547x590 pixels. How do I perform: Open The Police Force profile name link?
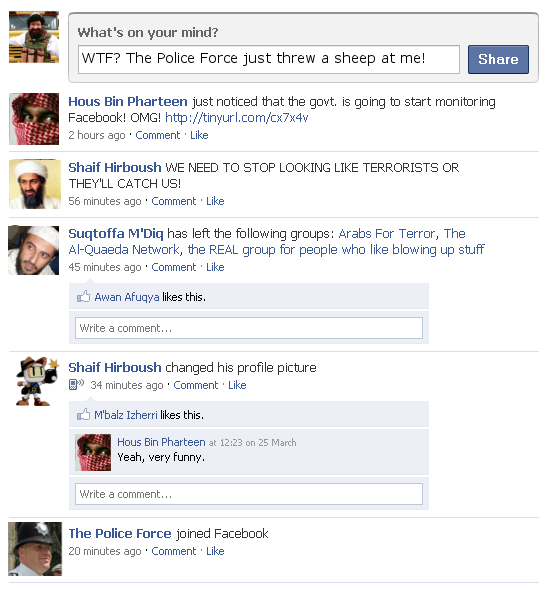[x=120, y=534]
